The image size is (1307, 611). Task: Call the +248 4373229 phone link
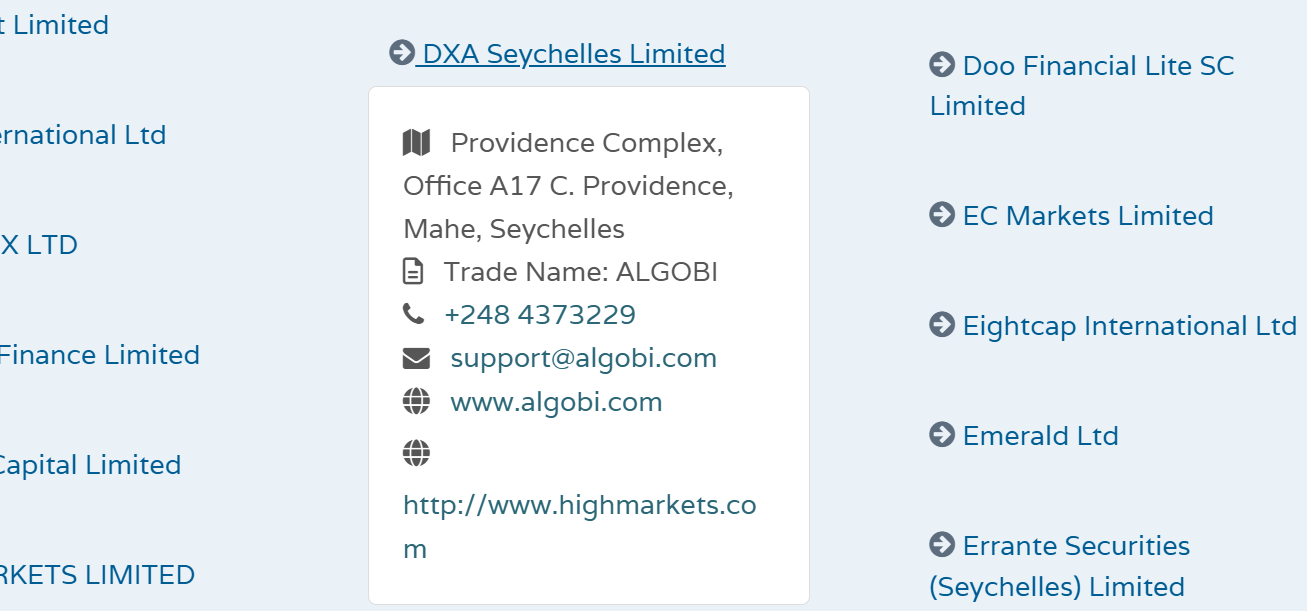coord(540,315)
